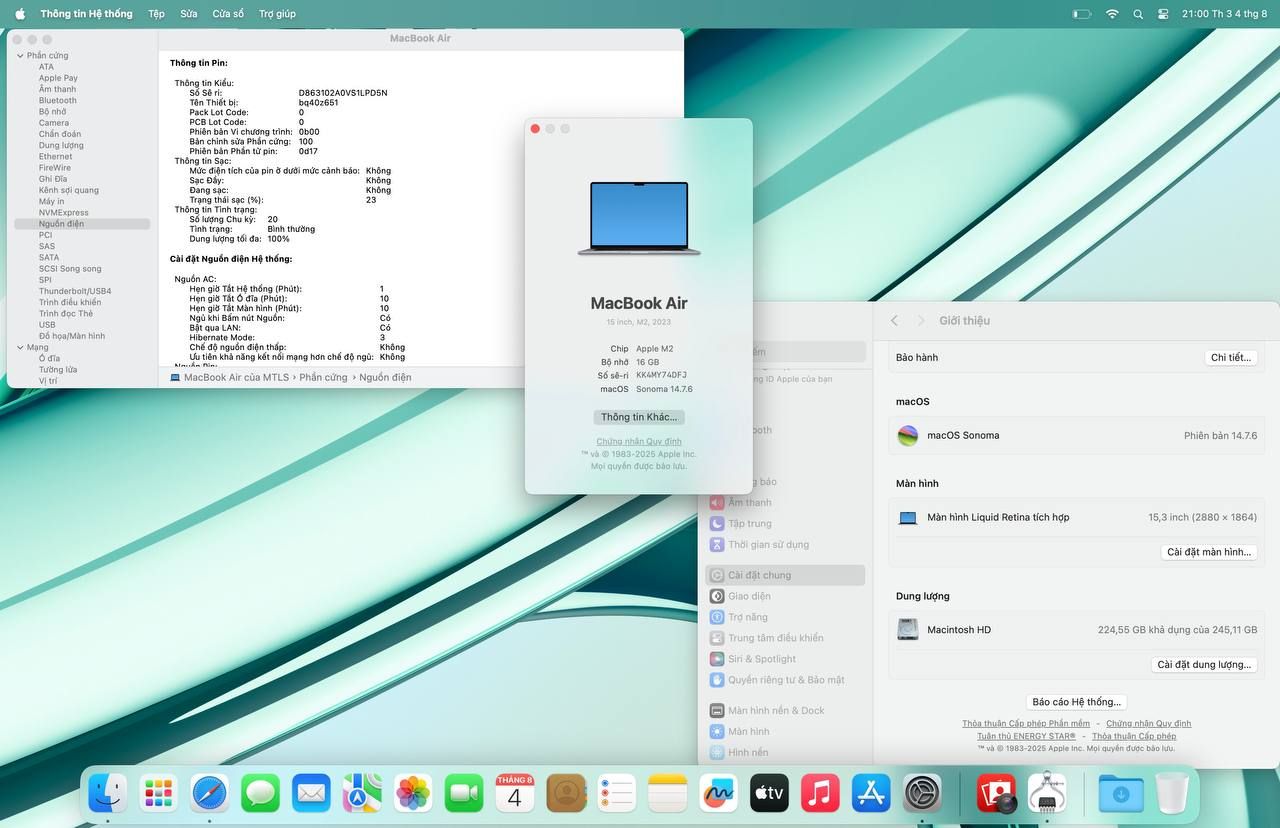Open Chứng nhận Quy định link in About window
The width and height of the screenshot is (1280, 828).
click(x=639, y=442)
